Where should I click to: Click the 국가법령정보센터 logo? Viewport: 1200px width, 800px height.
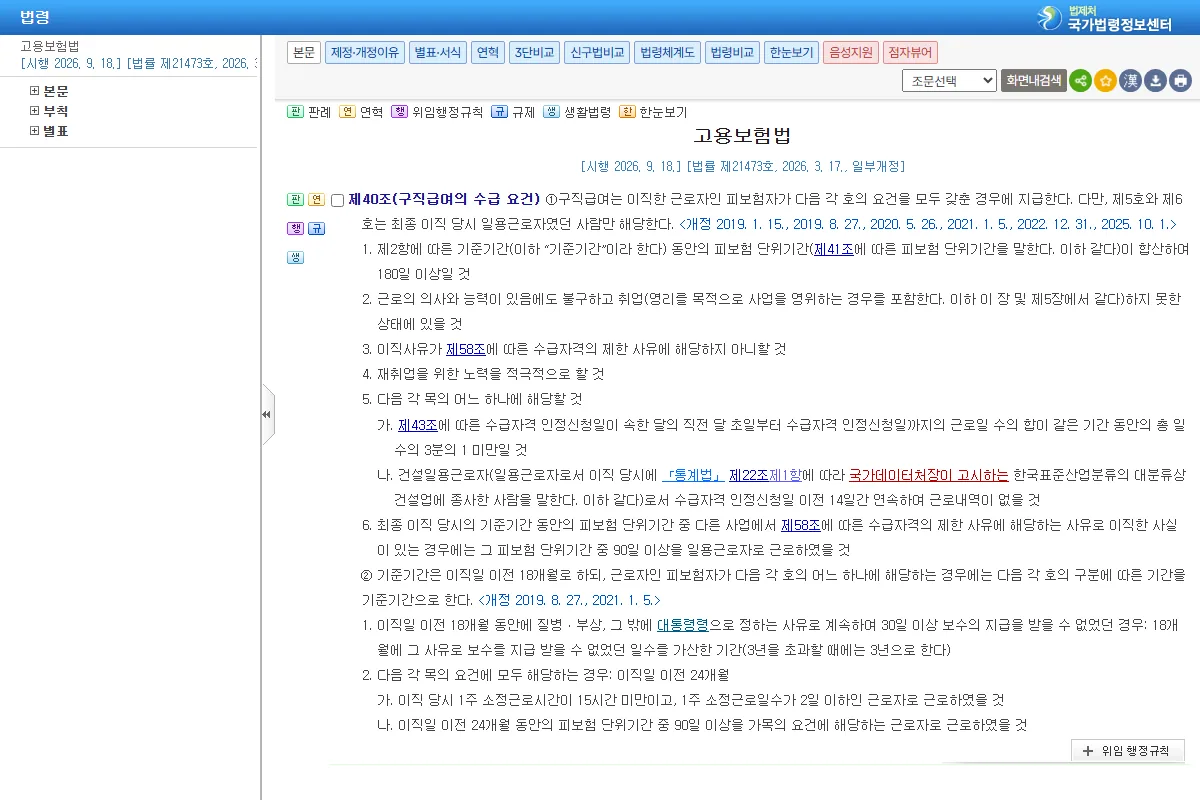pos(1106,18)
